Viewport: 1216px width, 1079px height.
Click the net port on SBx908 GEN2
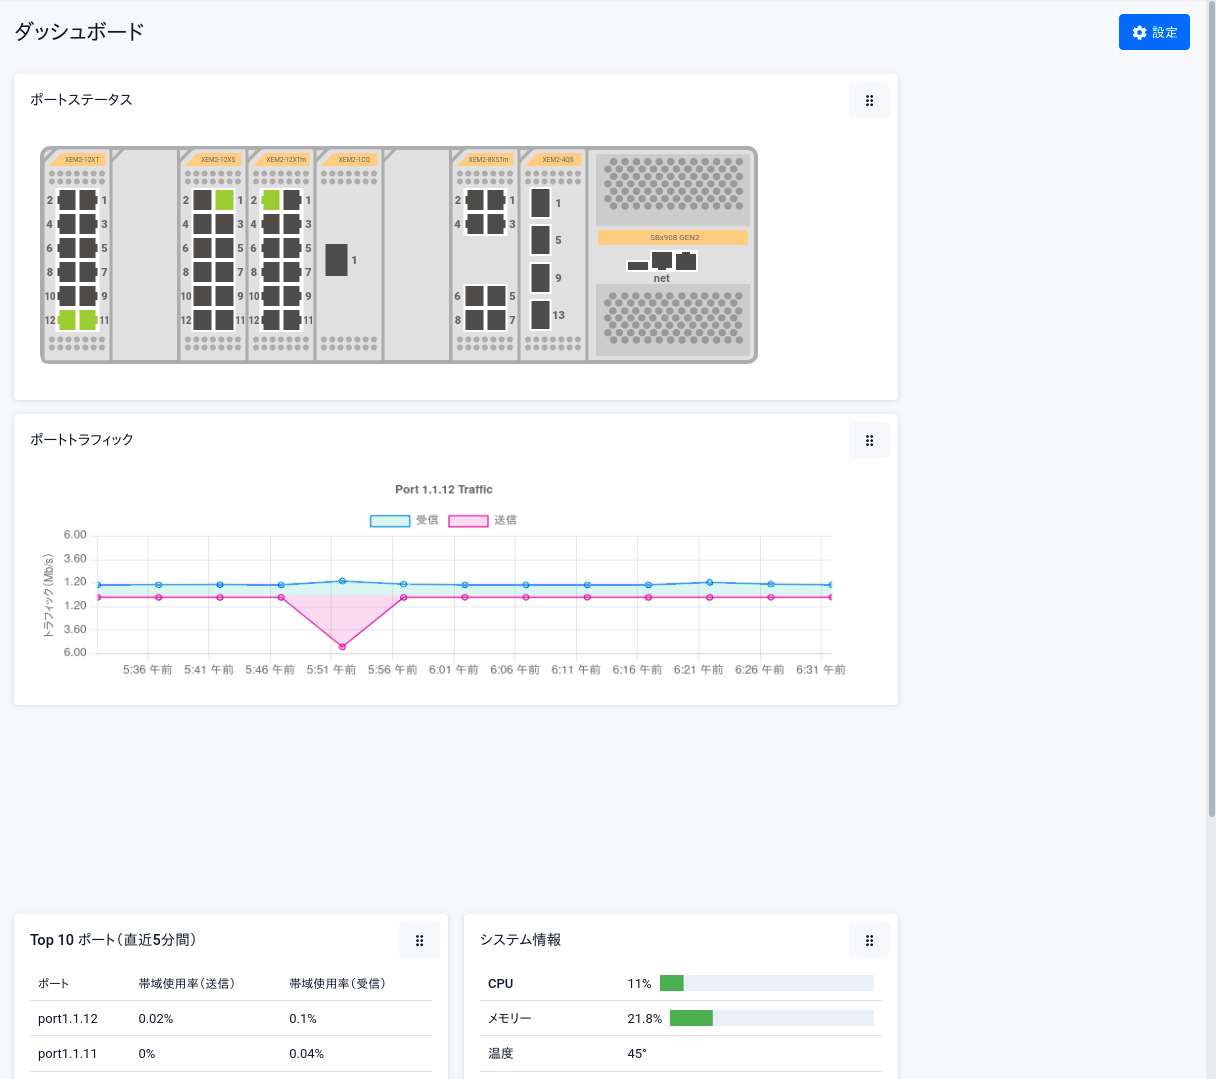tap(661, 261)
